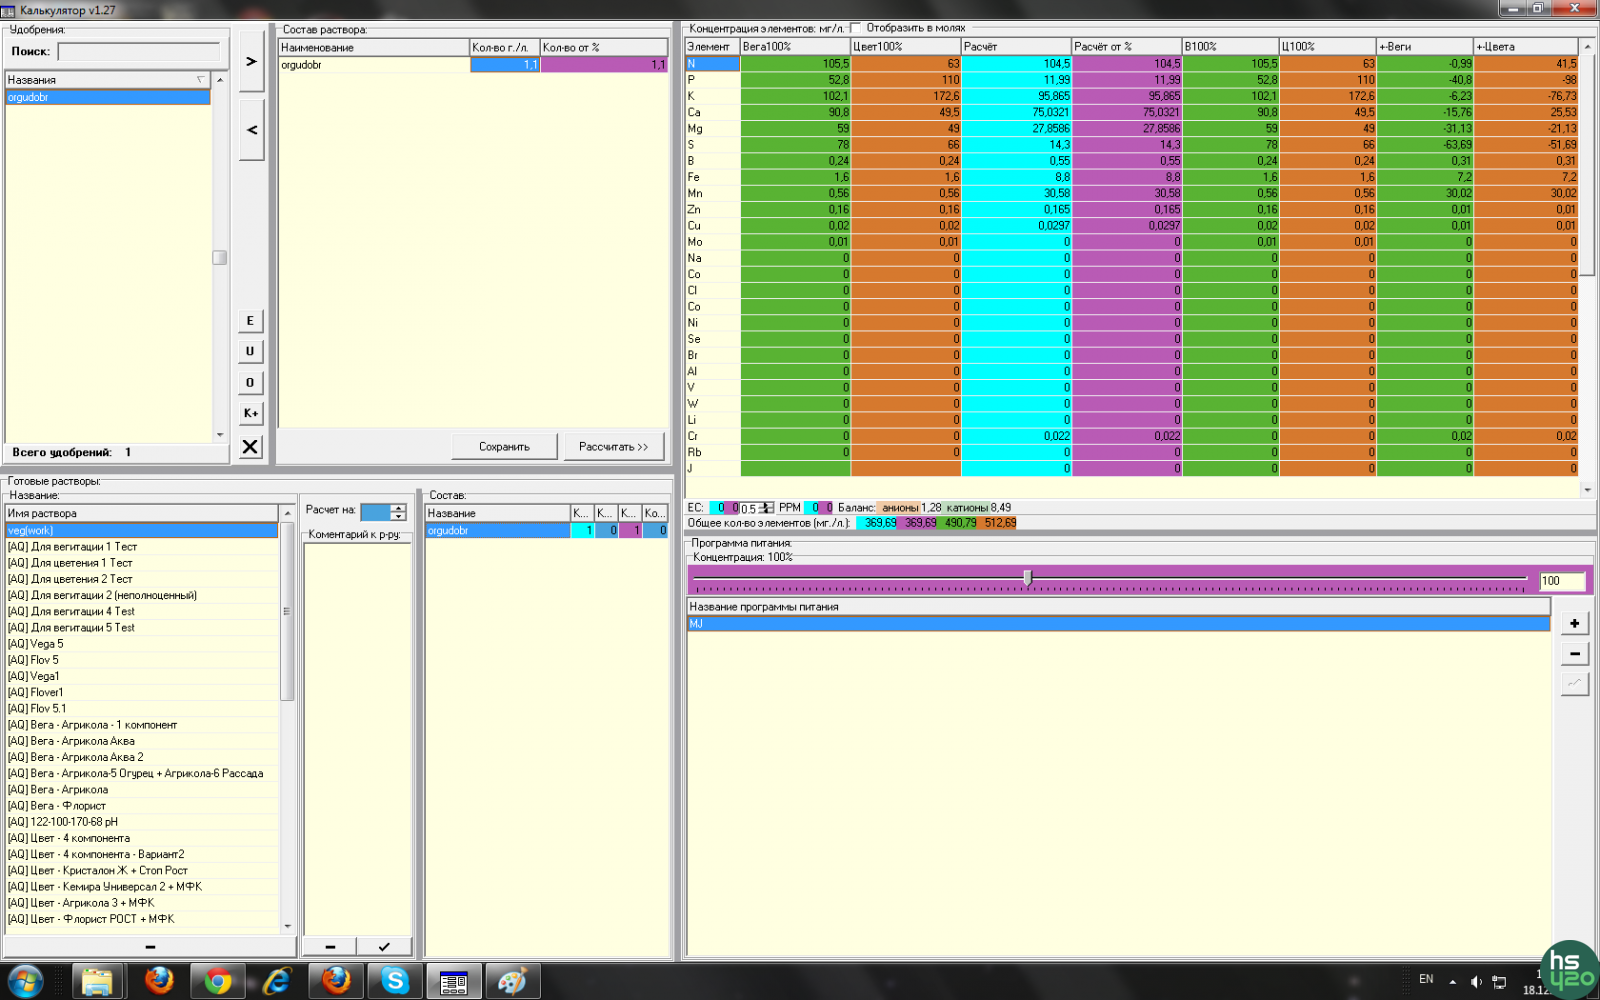The width and height of the screenshot is (1600, 1000).
Task: Enable 'Отобразить в молях' checkbox
Action: 856,28
